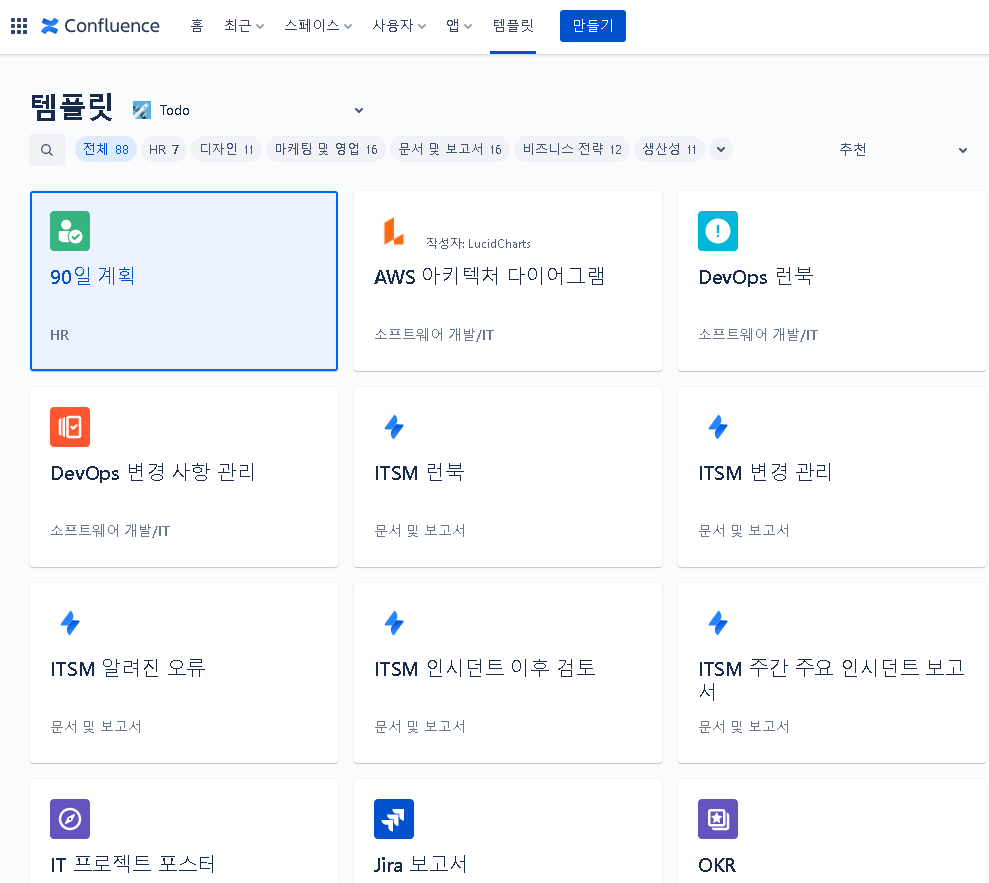
Task: Click the LucidCharts orange logo icon
Action: 394,231
